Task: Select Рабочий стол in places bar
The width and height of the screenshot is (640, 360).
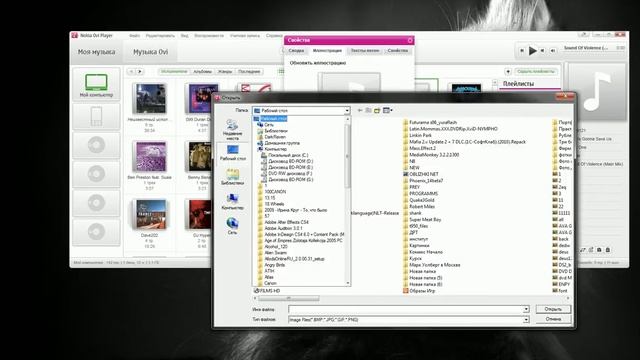Action: (233, 153)
